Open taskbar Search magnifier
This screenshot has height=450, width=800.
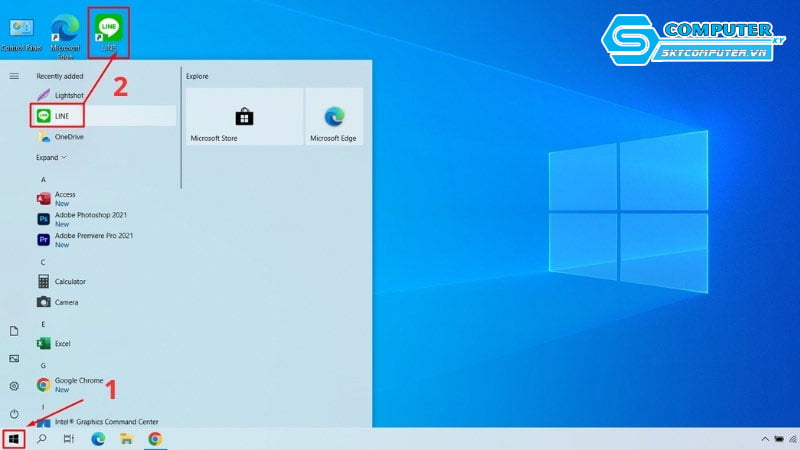point(42,439)
